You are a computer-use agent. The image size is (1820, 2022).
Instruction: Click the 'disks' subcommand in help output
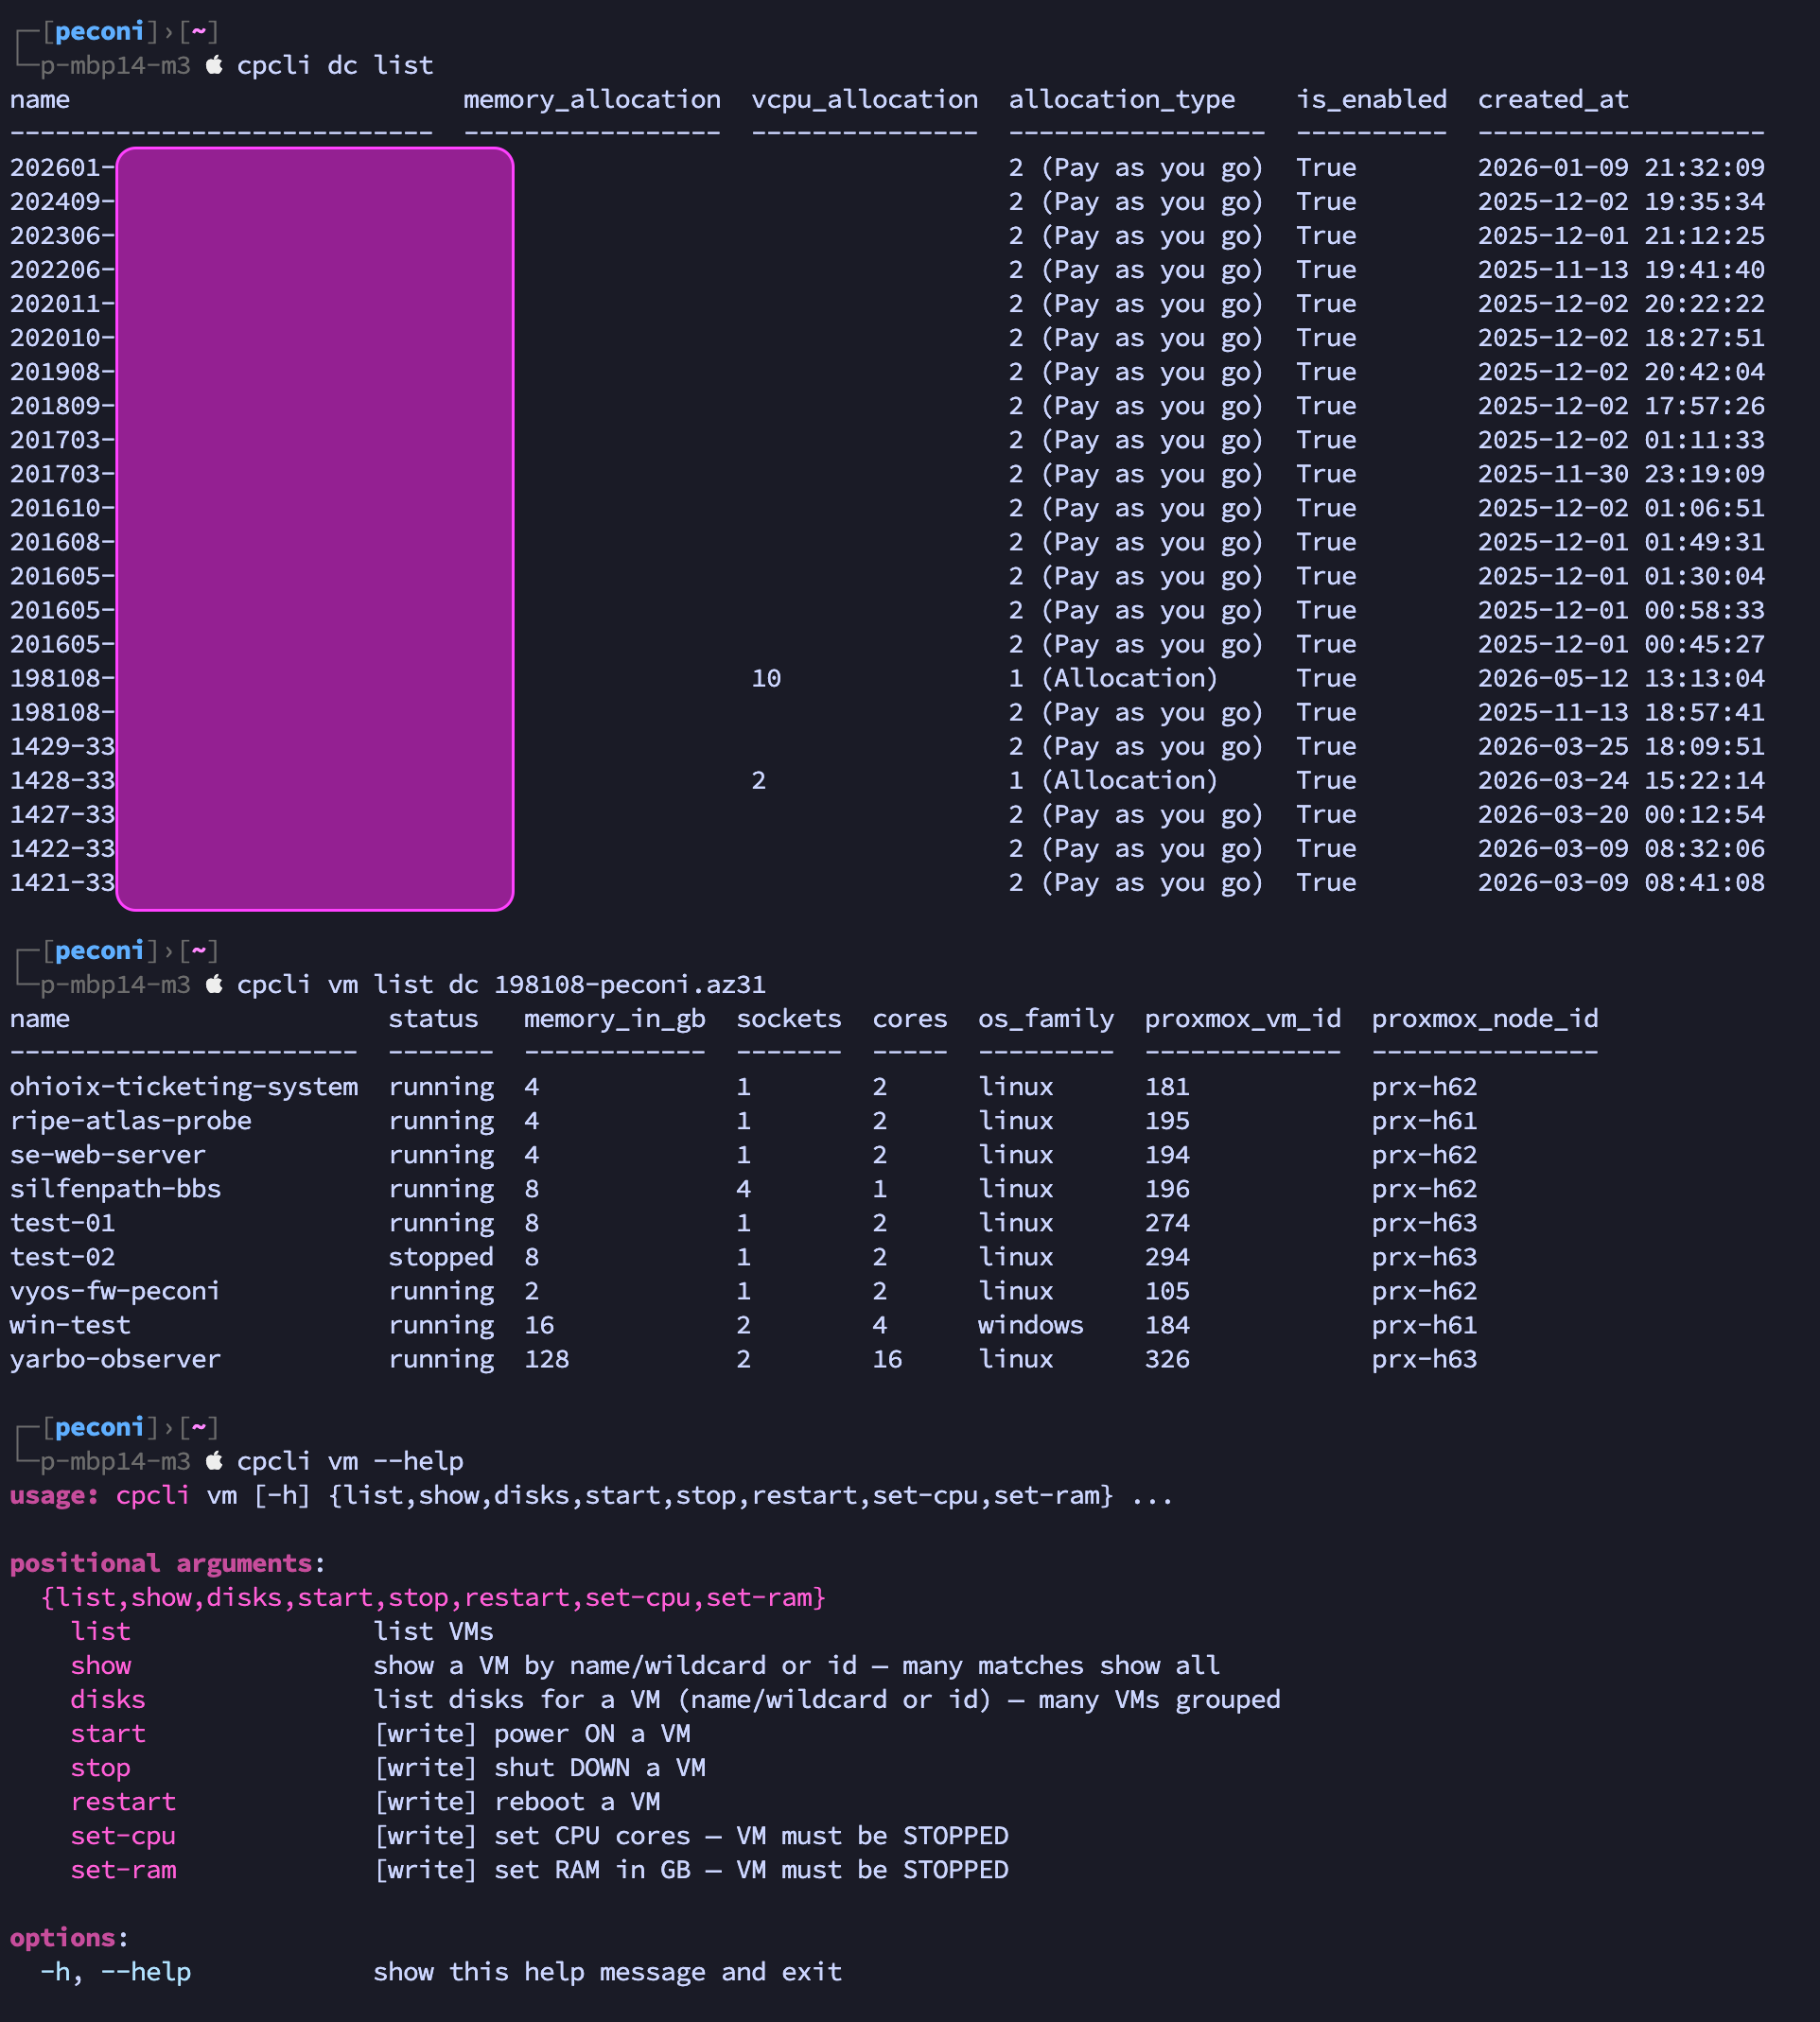[x=108, y=1699]
